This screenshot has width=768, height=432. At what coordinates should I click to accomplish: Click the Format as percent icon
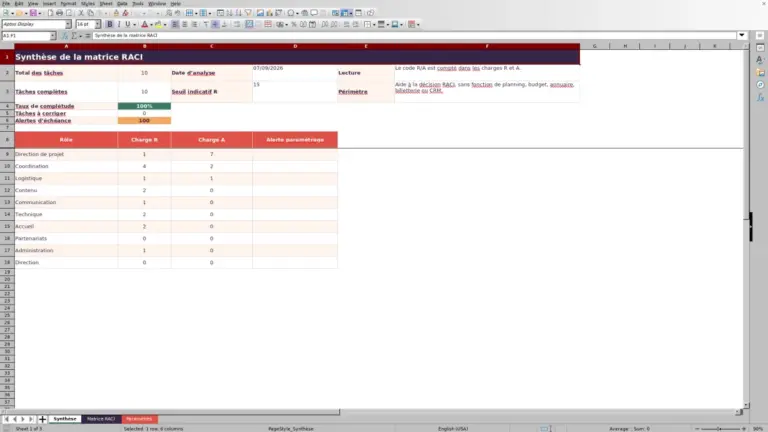294,24
